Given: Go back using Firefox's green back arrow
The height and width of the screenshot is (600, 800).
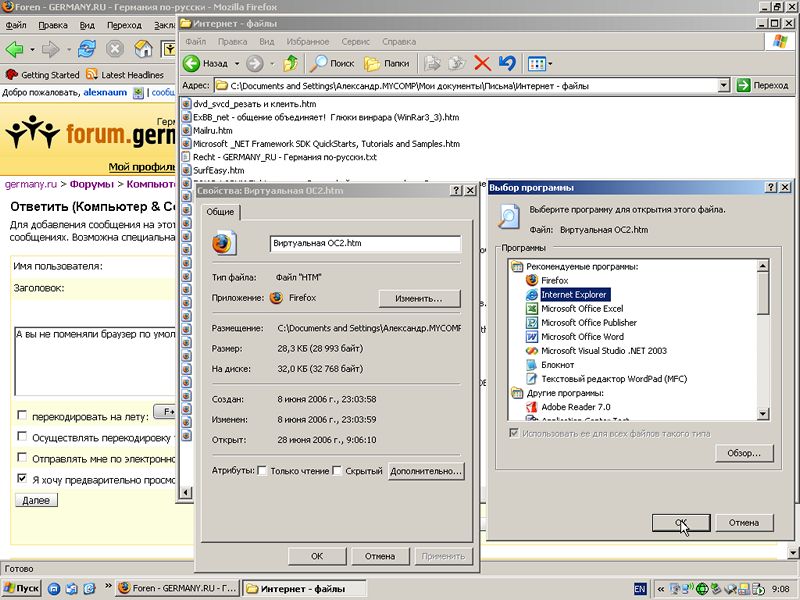Looking at the screenshot, I should pyautogui.click(x=14, y=49).
